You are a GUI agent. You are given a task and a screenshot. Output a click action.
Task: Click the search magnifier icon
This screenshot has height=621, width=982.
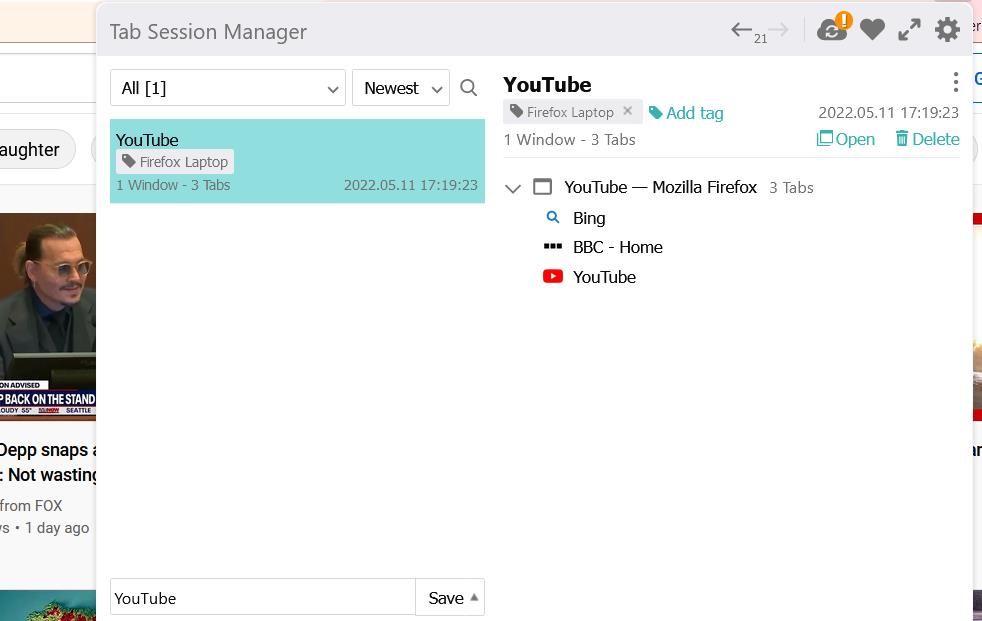pyautogui.click(x=468, y=88)
